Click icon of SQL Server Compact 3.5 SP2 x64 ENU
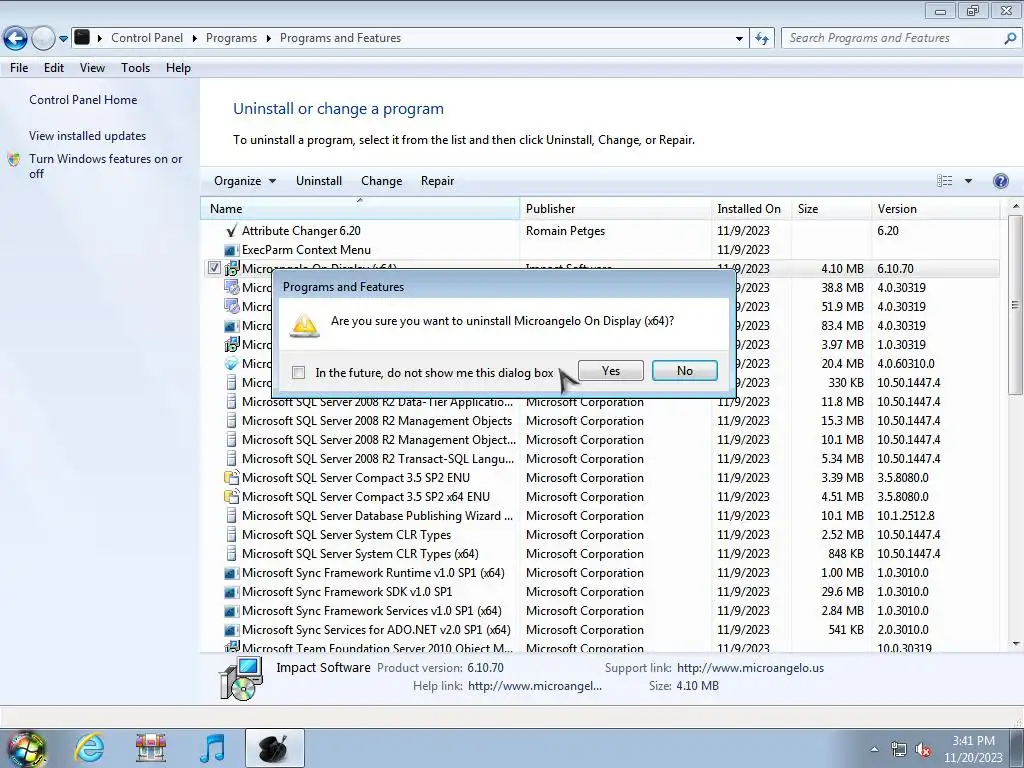This screenshot has height=768, width=1024. 231,497
